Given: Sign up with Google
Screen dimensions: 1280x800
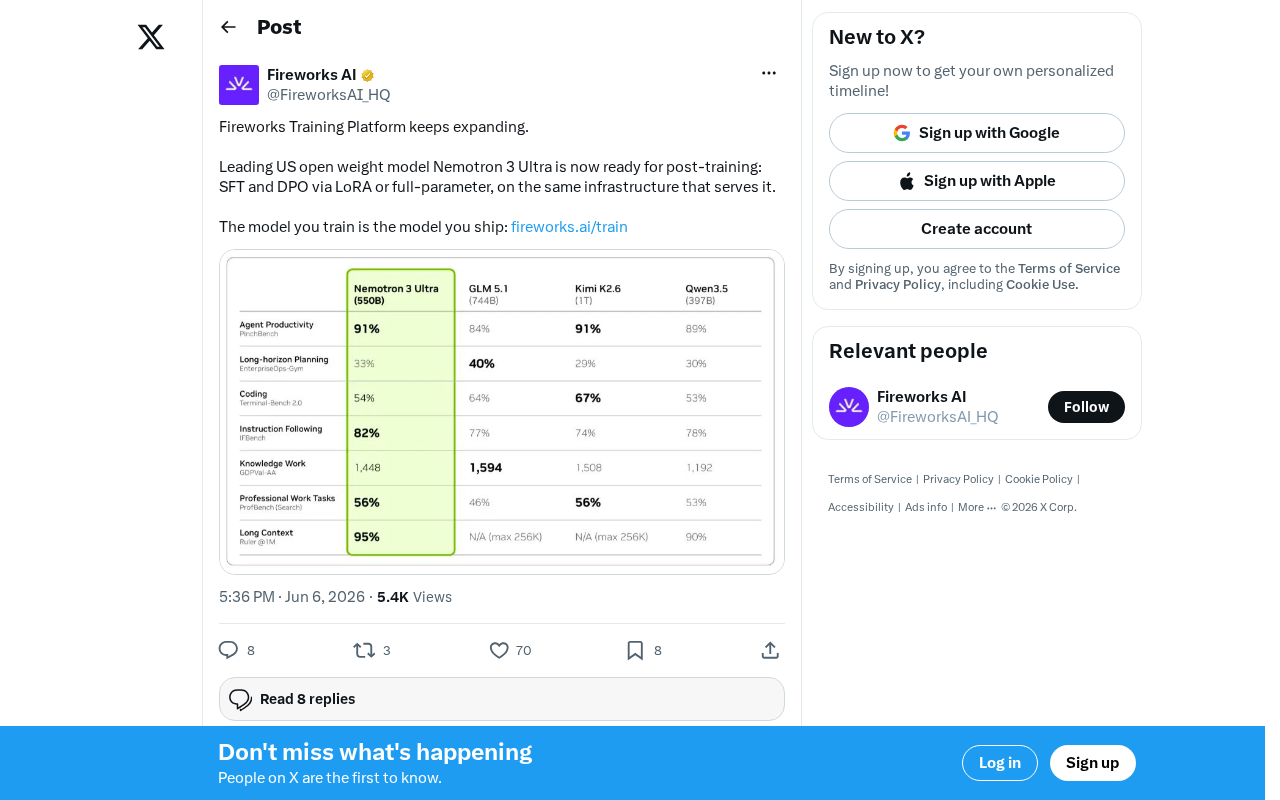Looking at the screenshot, I should tap(977, 133).
